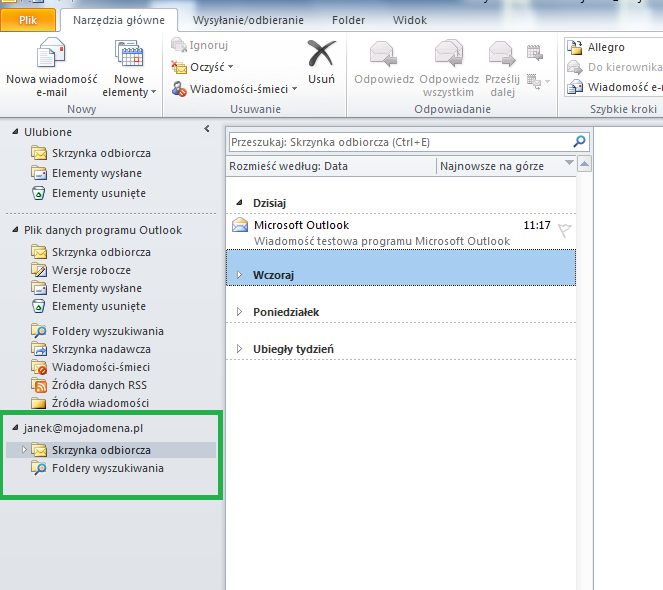Click the scroll up arrow of message list
This screenshot has height=590, width=663.
[x=584, y=164]
